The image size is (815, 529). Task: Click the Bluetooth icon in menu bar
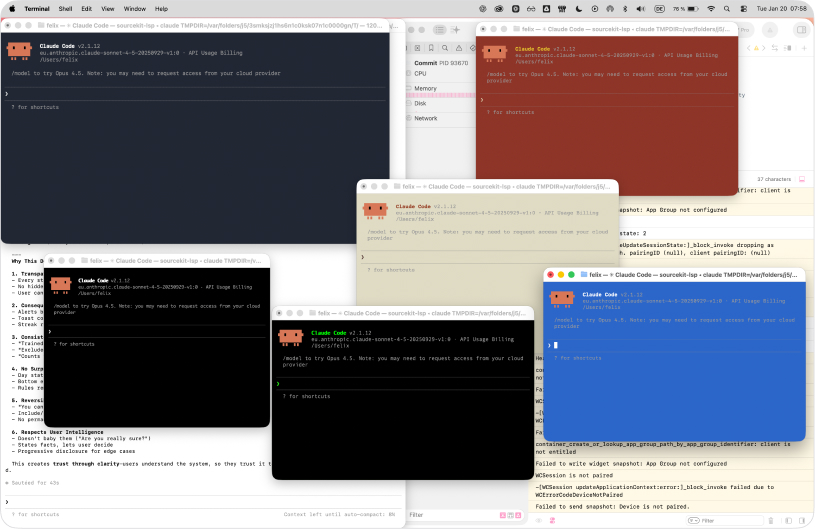[625, 9]
